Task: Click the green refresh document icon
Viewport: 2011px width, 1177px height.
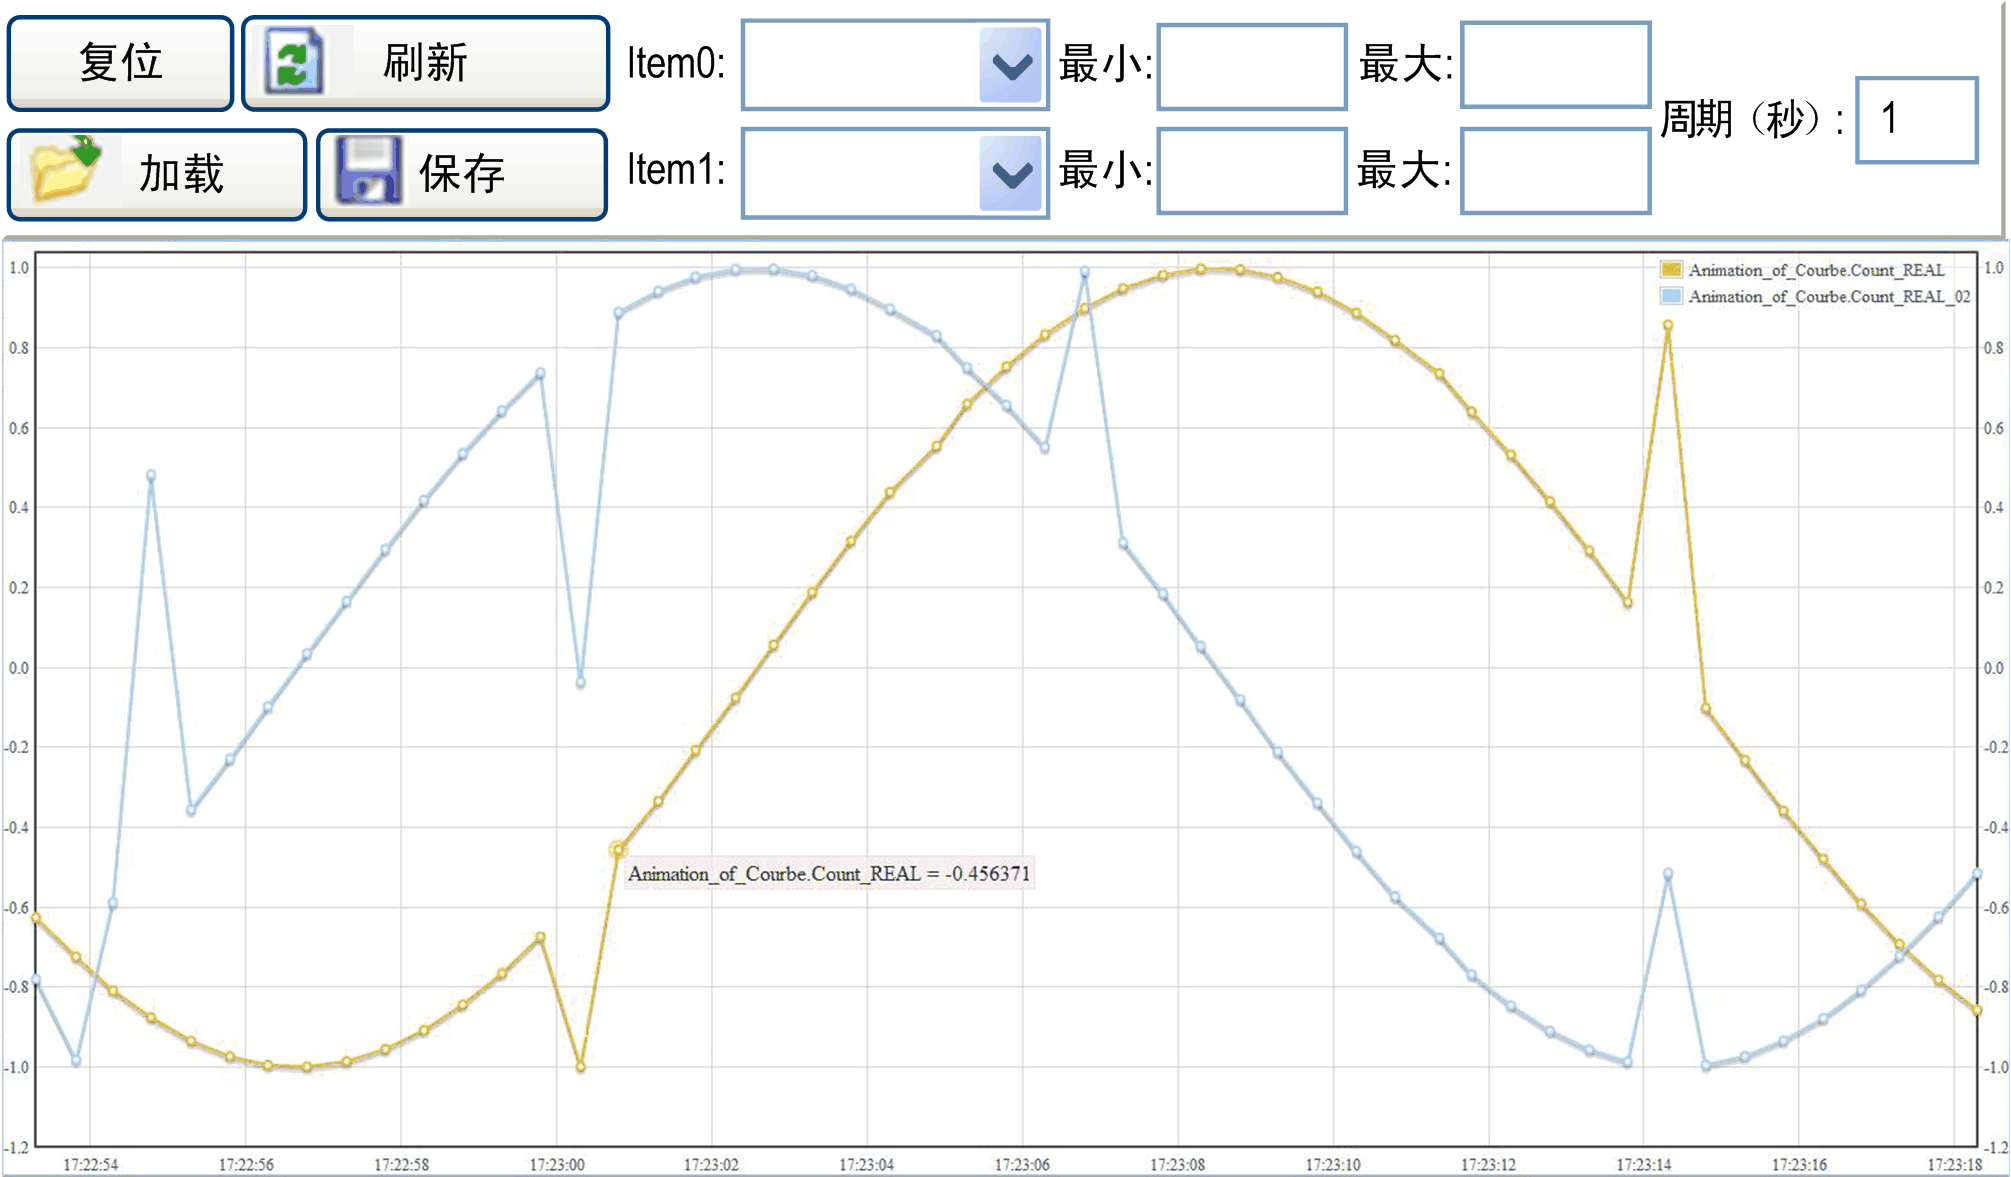Action: coord(293,62)
